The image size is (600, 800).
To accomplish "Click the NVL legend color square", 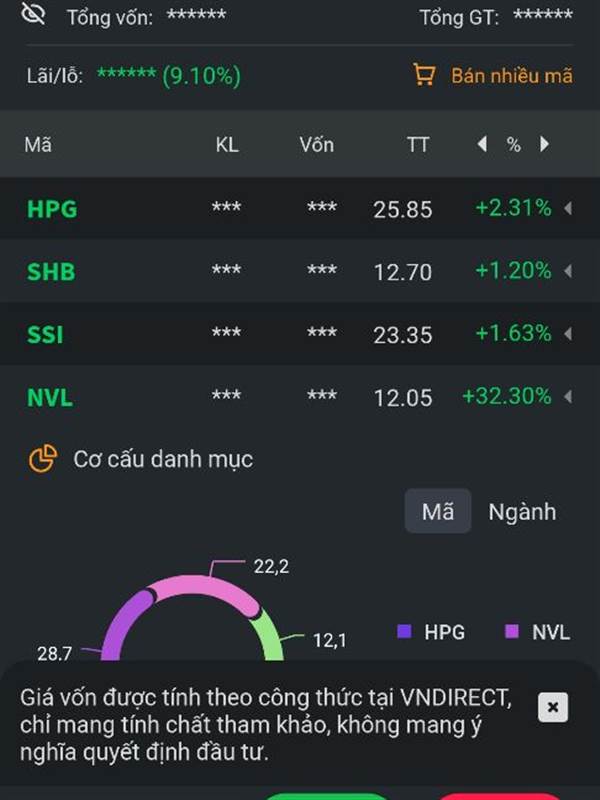I will (512, 632).
